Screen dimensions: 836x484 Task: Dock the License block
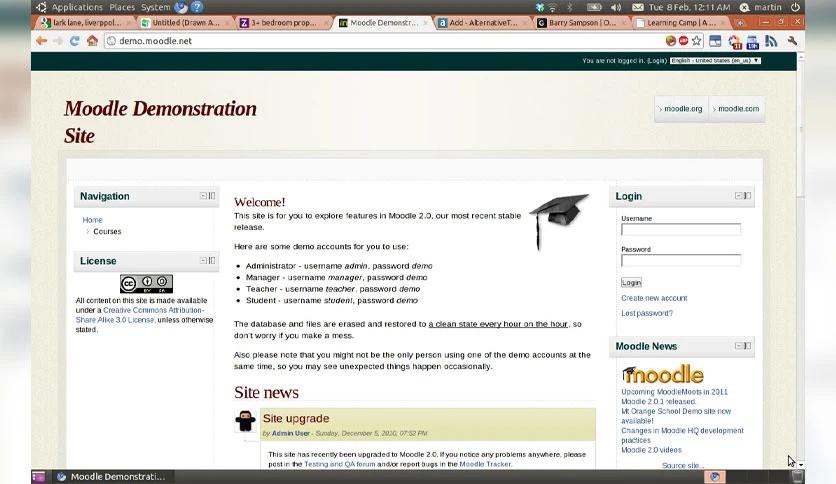212,260
